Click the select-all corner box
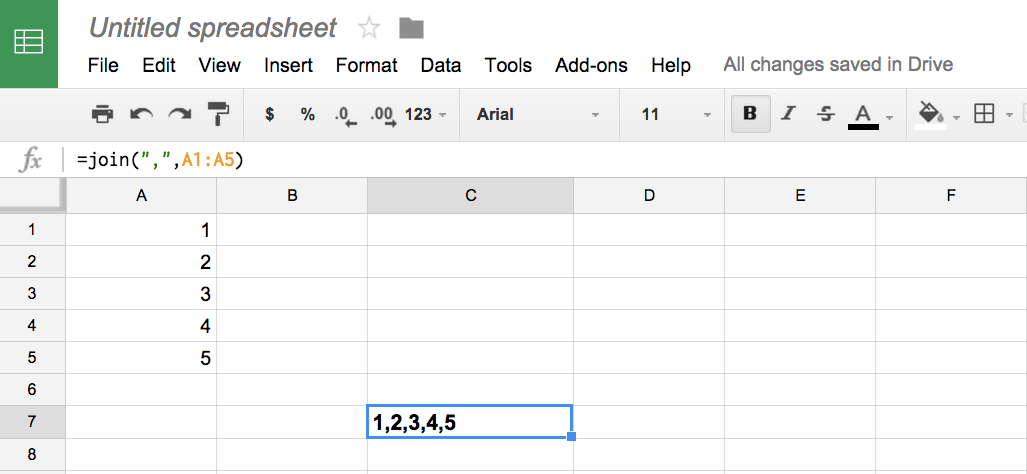1027x474 pixels. [33, 194]
